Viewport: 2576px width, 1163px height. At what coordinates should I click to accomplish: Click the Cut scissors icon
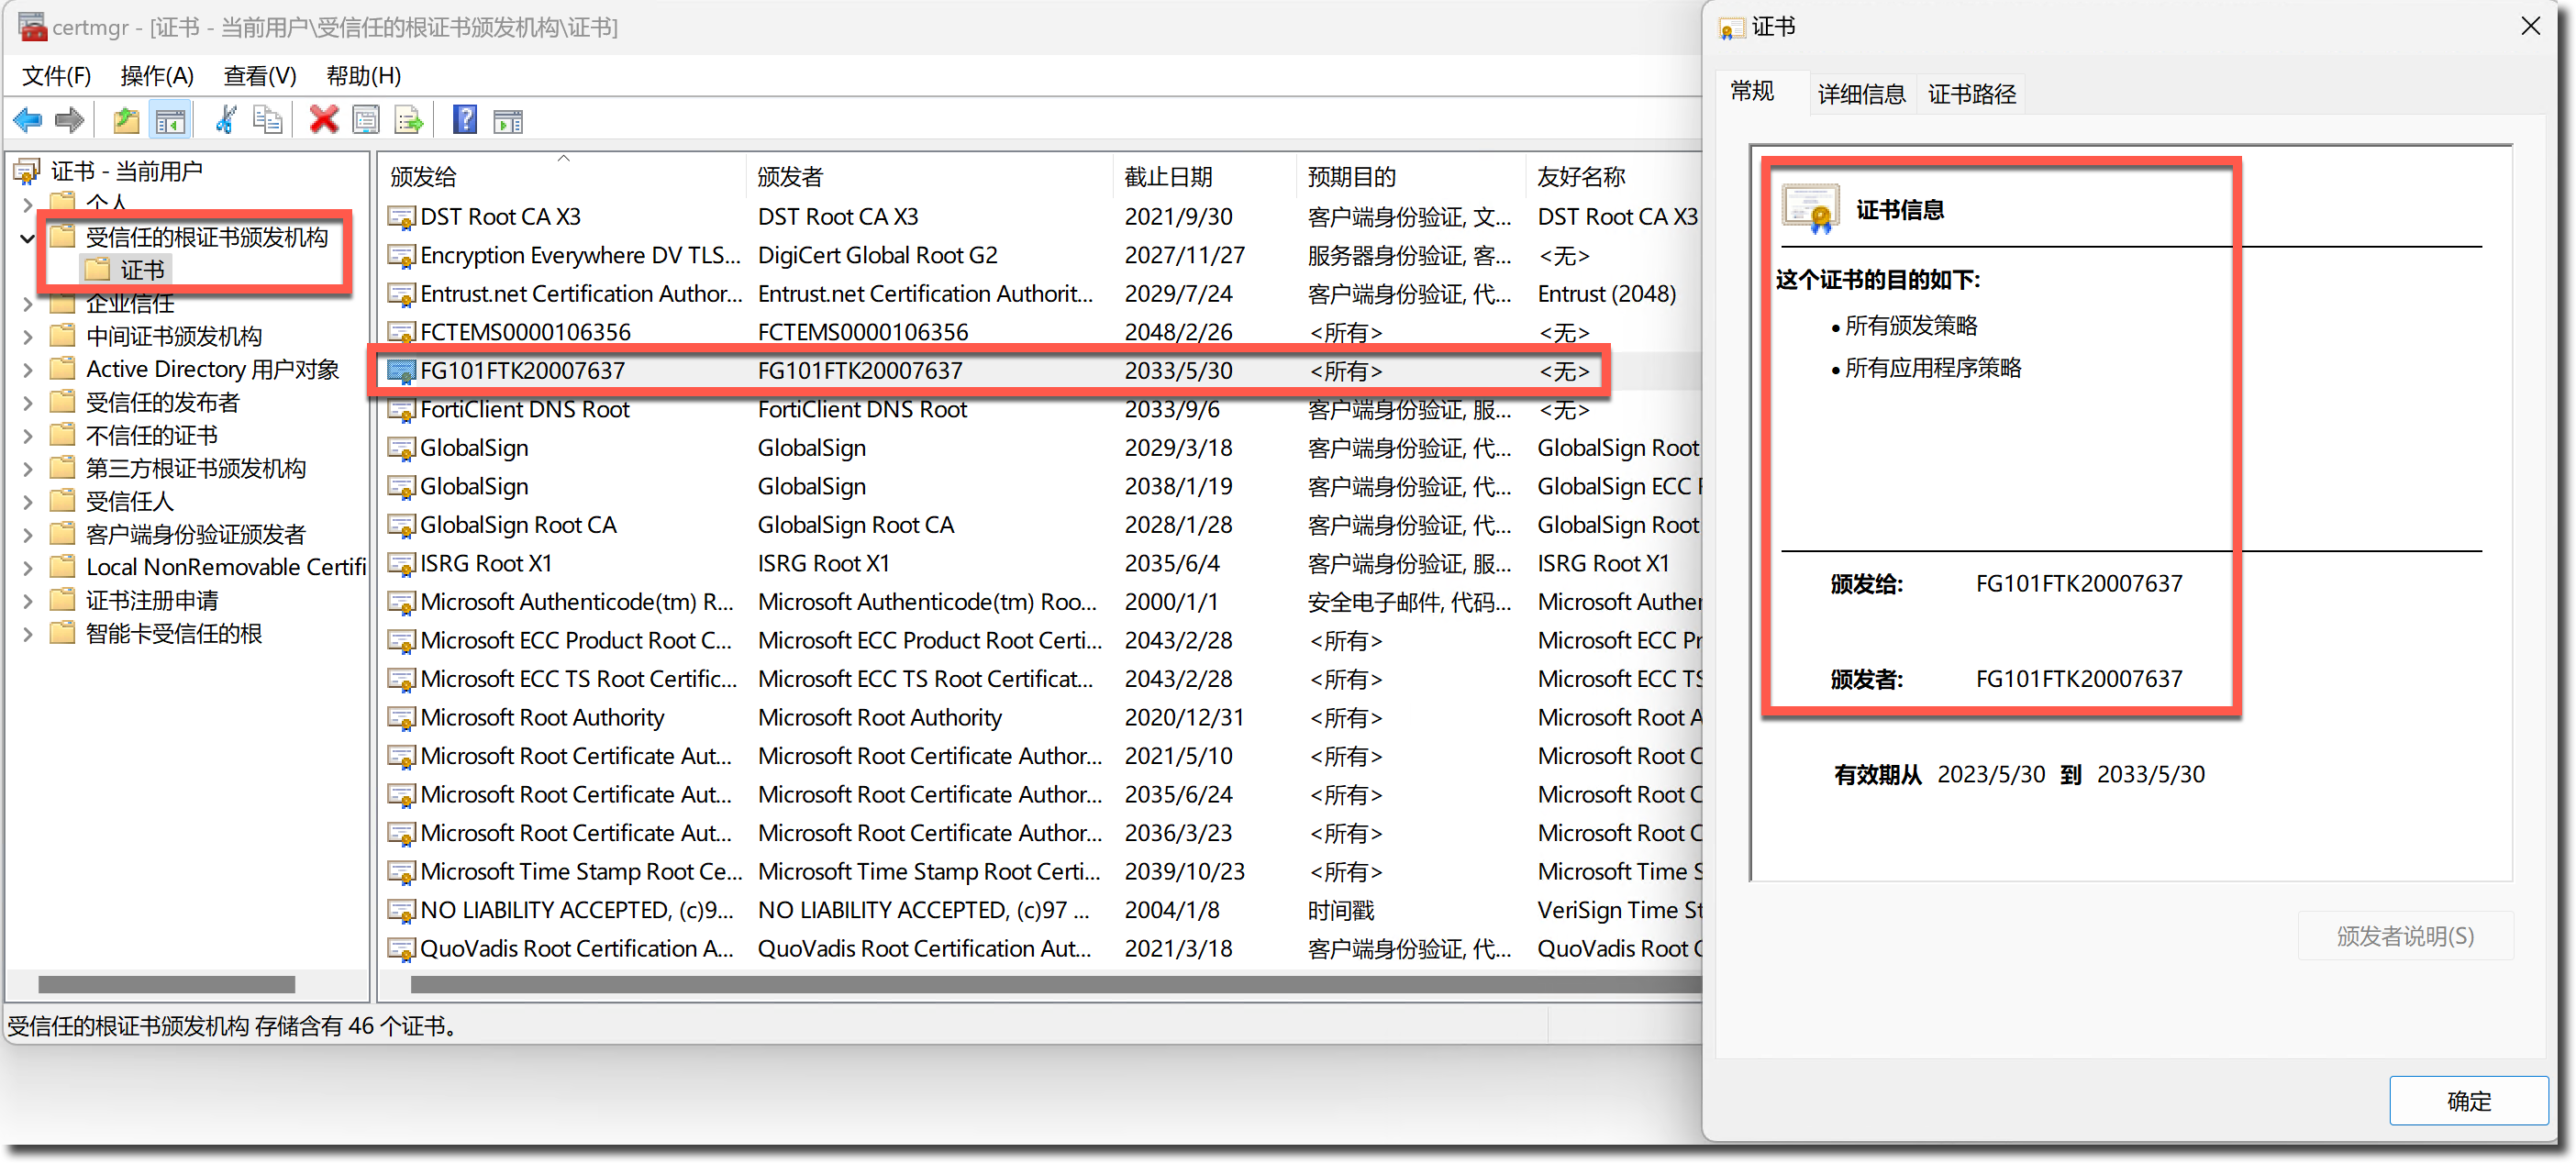pos(226,120)
